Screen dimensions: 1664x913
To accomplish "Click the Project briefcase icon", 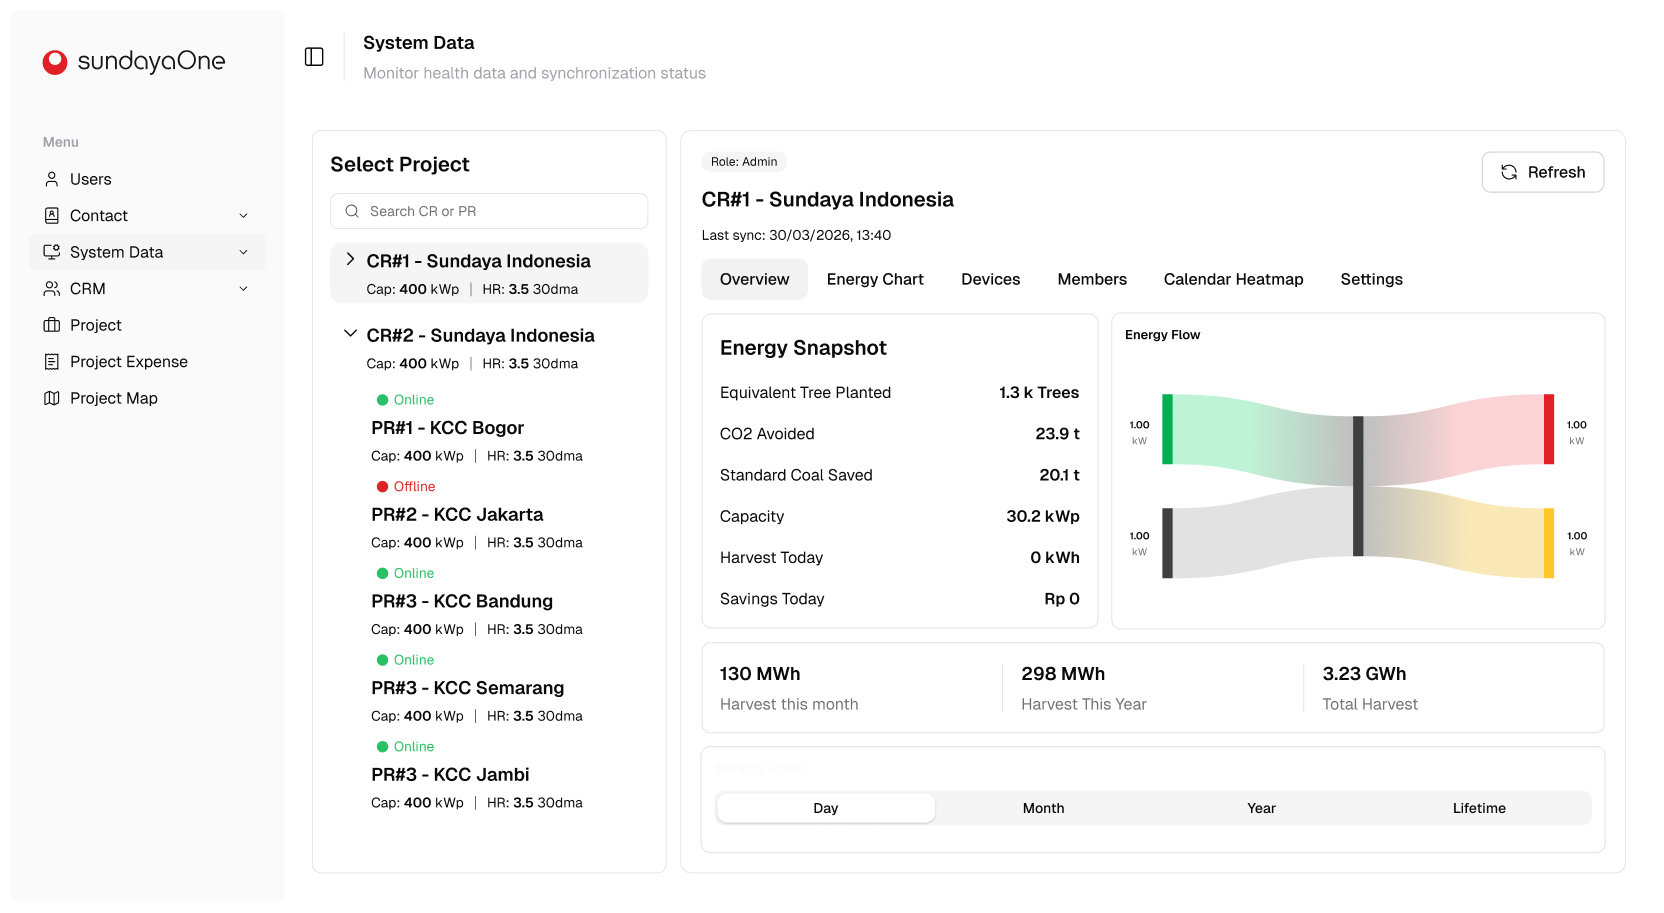I will tap(52, 325).
